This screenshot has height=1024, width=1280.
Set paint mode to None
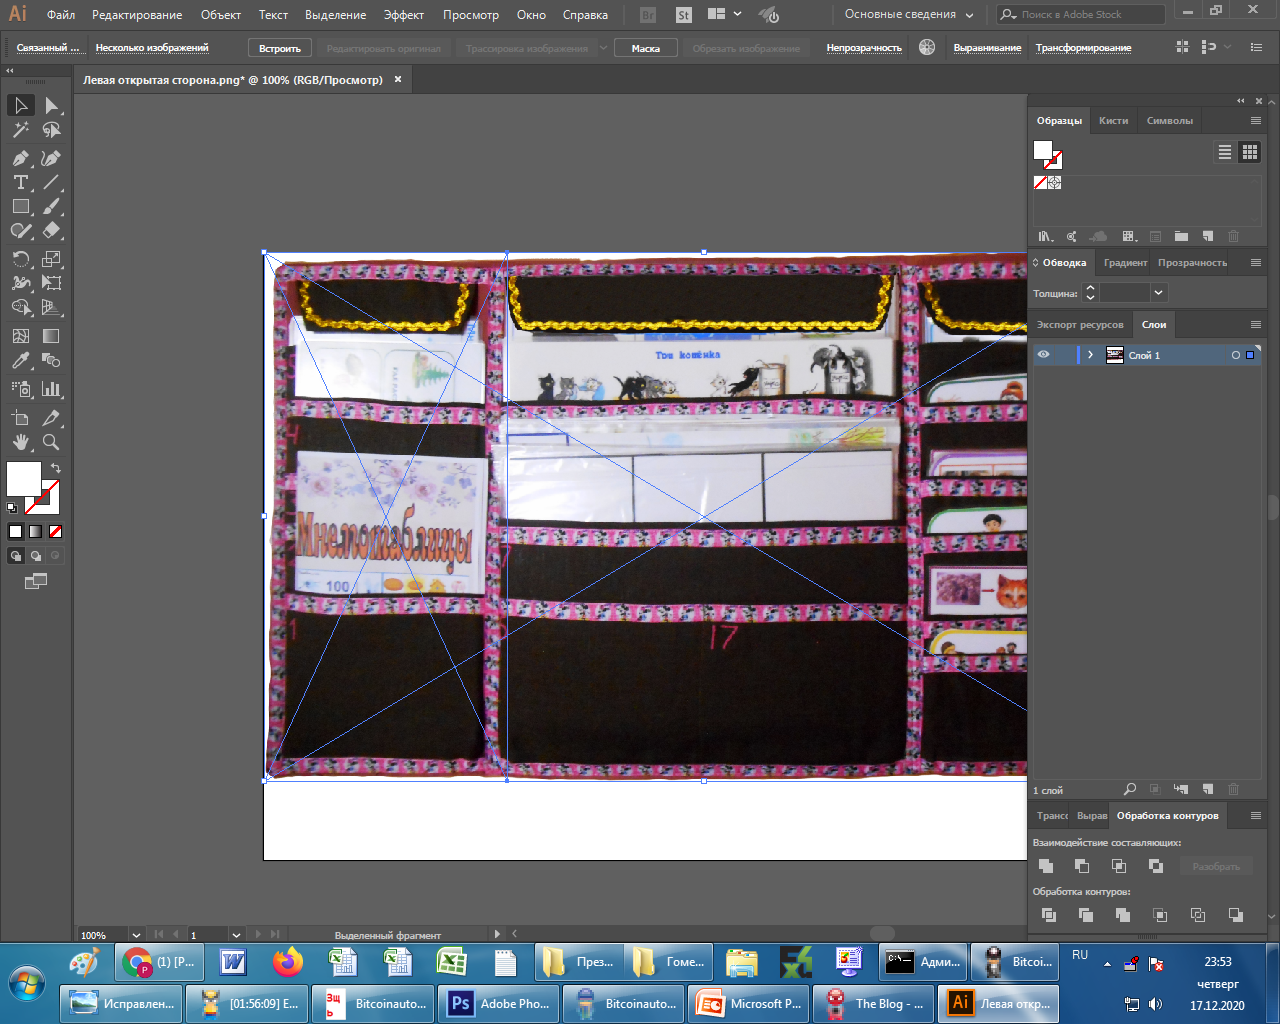pyautogui.click(x=56, y=532)
